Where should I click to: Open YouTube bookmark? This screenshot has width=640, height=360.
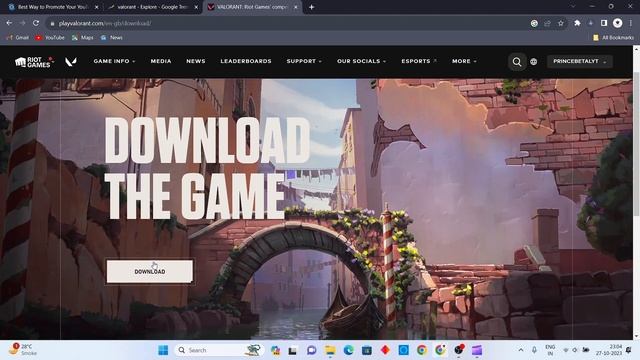50,38
